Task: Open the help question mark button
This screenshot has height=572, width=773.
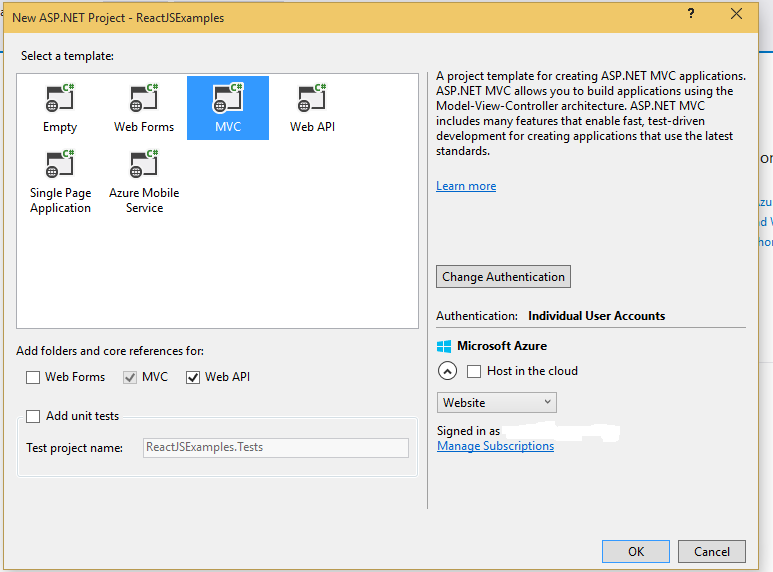Action: (691, 13)
